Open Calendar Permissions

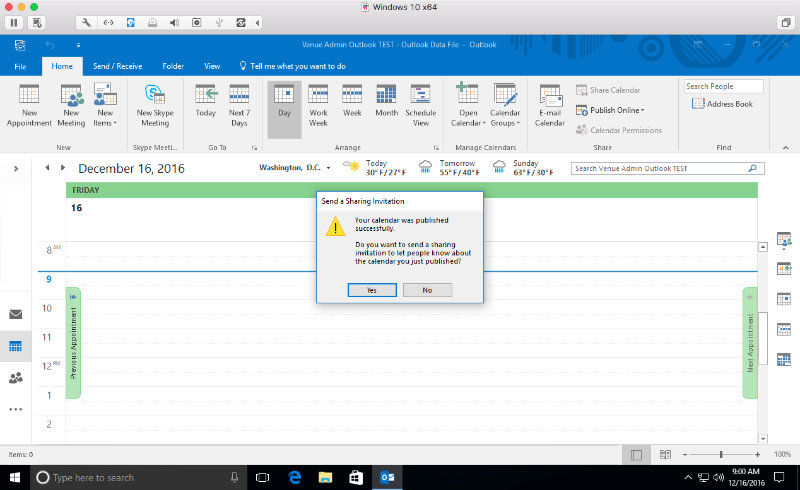[x=618, y=130]
